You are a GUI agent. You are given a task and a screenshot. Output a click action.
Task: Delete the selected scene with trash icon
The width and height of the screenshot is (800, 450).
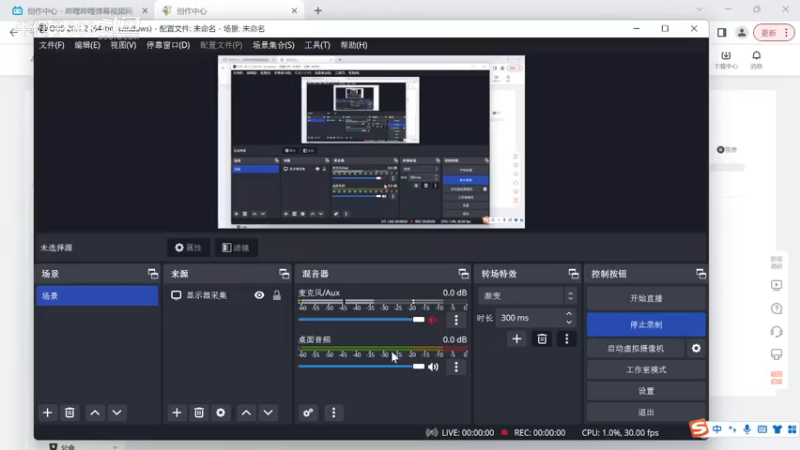pyautogui.click(x=69, y=412)
